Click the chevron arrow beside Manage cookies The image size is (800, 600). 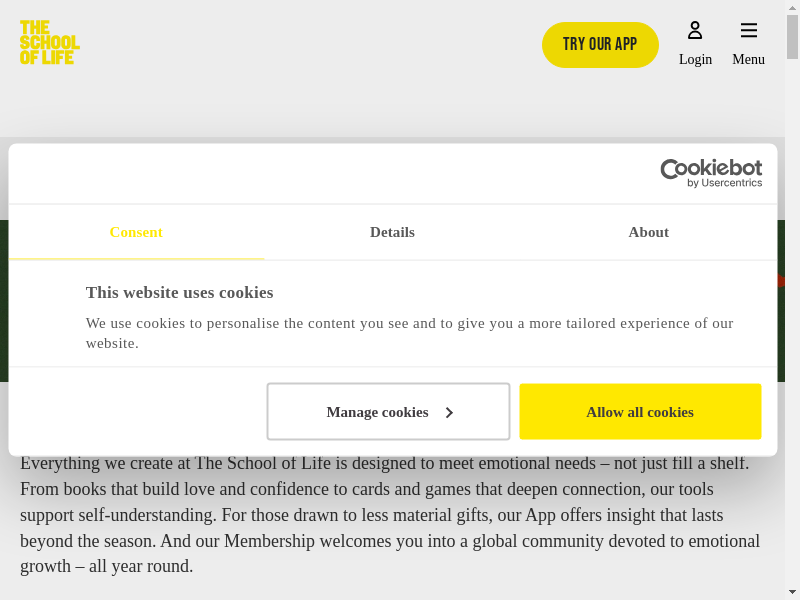coord(449,412)
